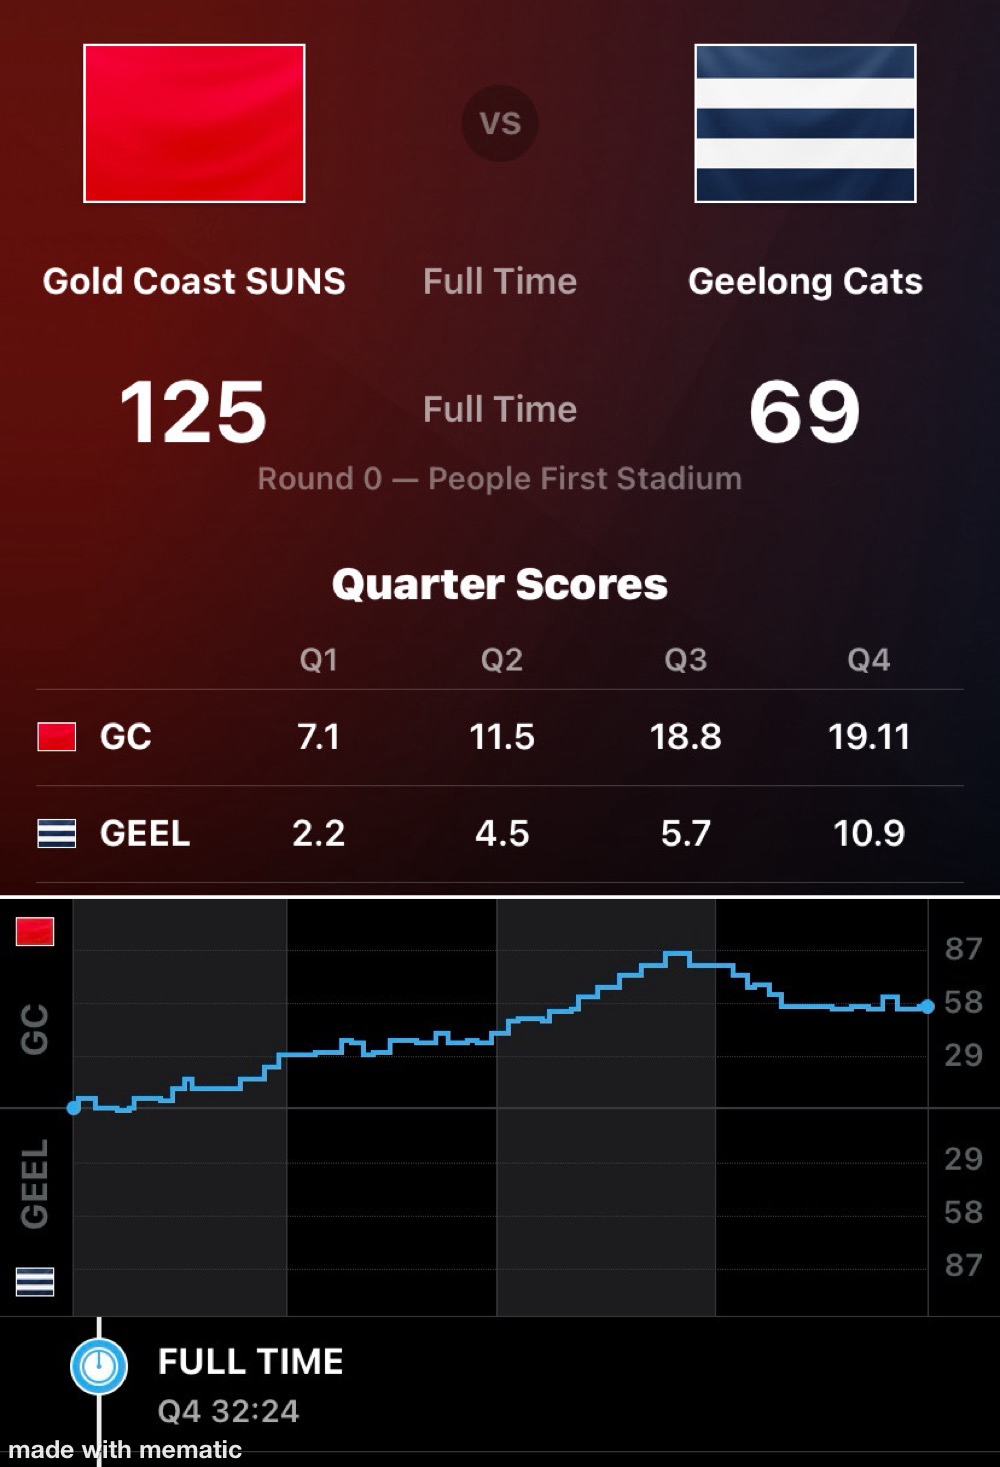The height and width of the screenshot is (1467, 1000).
Task: Tap the Full Time clock icon on timeline
Action: (x=99, y=1365)
